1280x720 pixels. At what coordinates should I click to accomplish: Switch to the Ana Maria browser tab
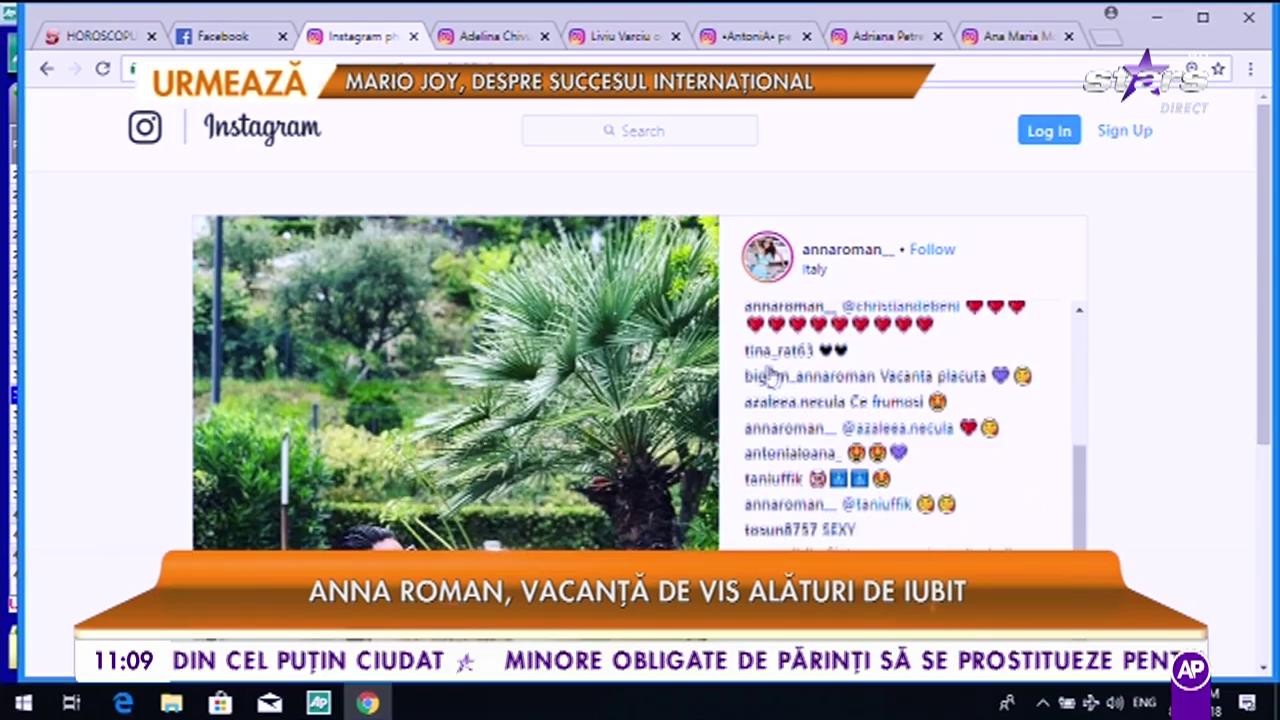tap(1018, 36)
